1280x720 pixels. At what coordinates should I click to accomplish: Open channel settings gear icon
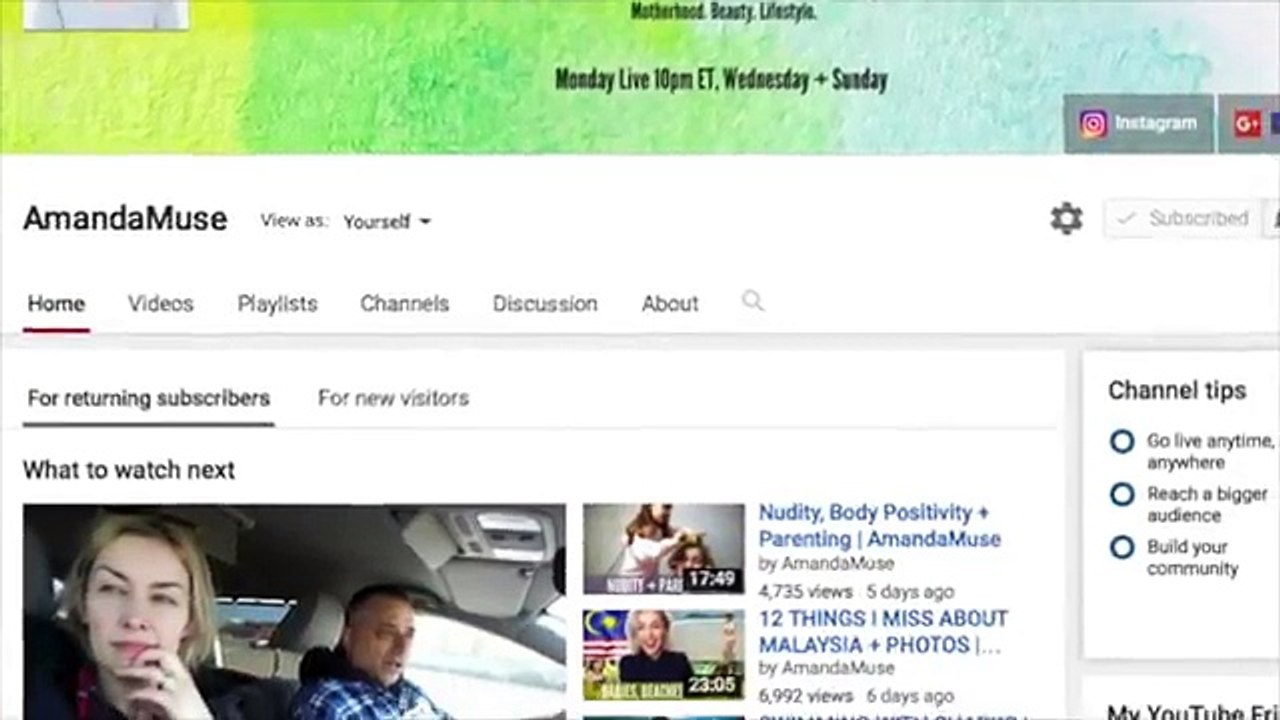coord(1066,218)
